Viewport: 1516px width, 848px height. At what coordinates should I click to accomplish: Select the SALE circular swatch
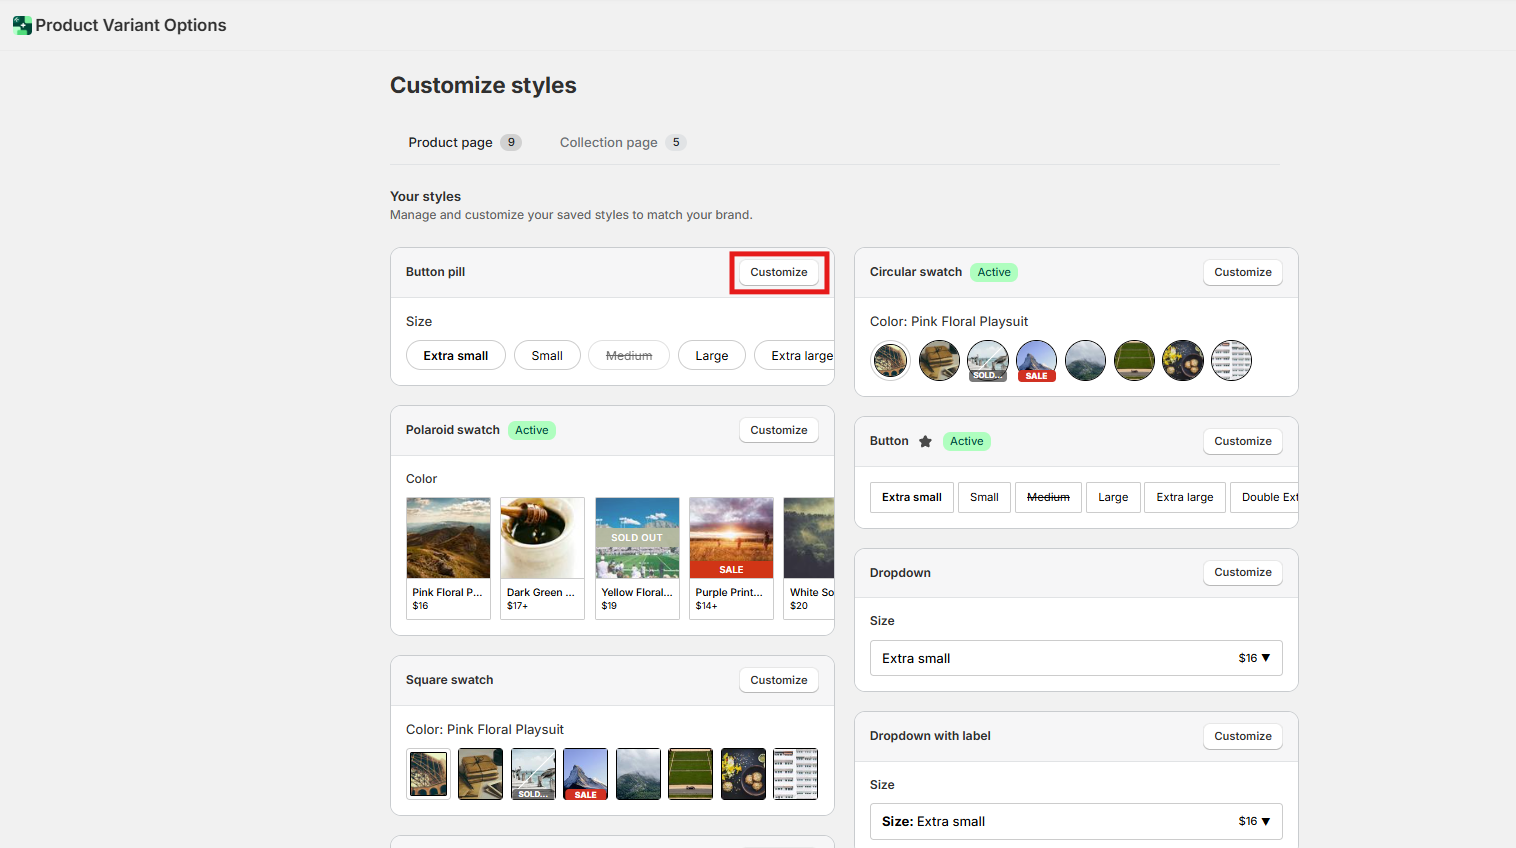tap(1036, 360)
